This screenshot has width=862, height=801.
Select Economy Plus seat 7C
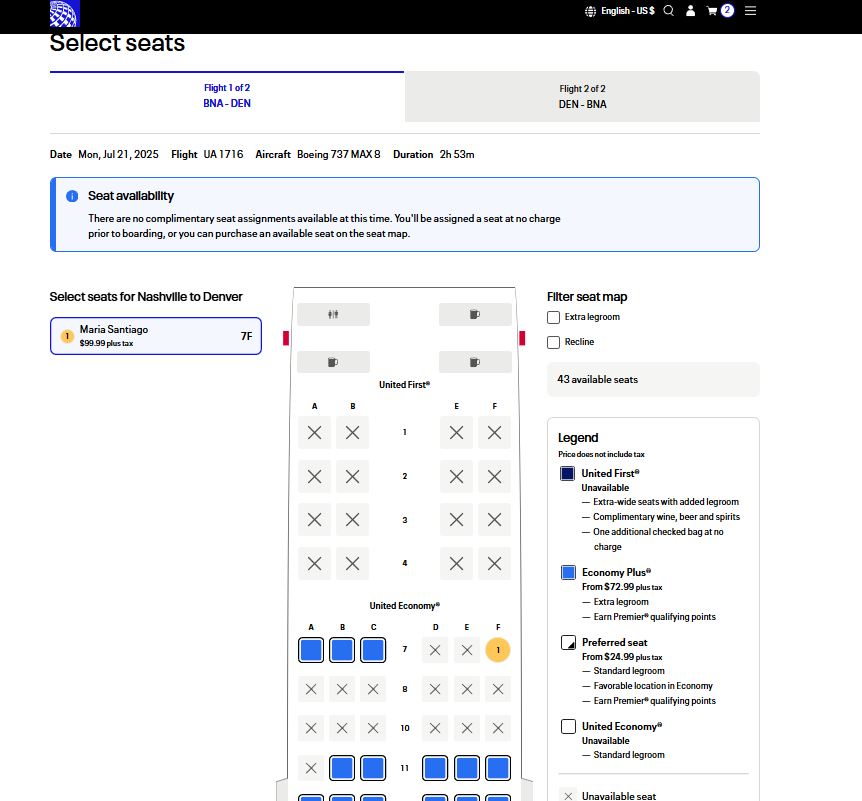[x=373, y=650]
